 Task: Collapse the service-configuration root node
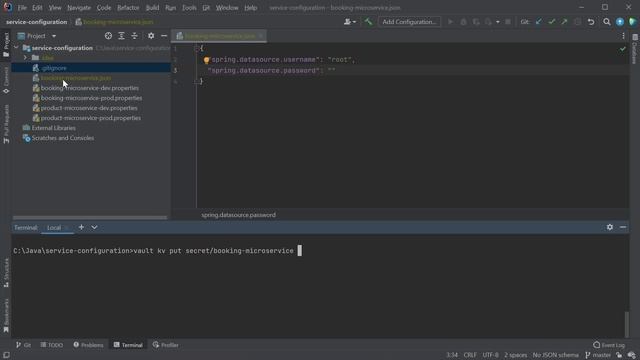[x=16, y=48]
